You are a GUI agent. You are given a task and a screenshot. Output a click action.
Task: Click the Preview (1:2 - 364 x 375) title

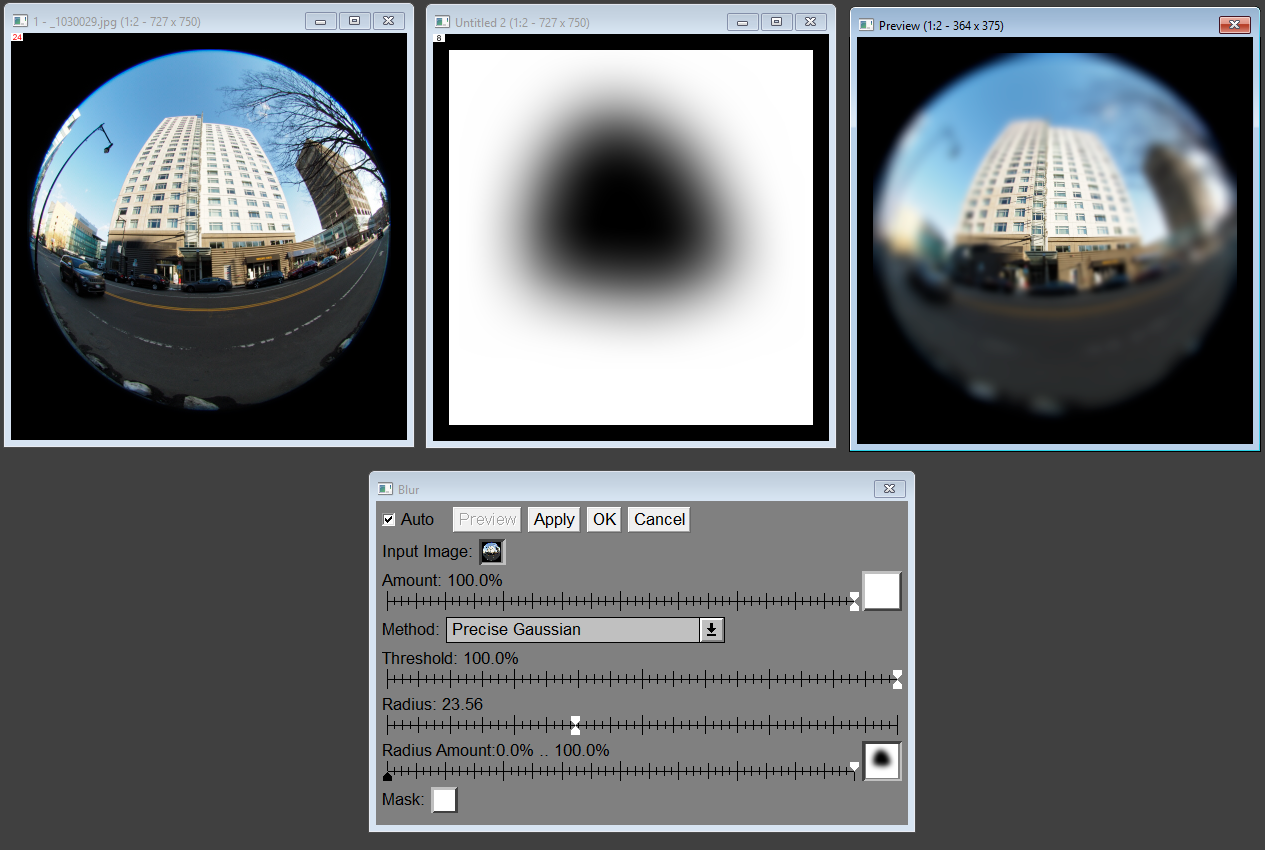tap(941, 25)
